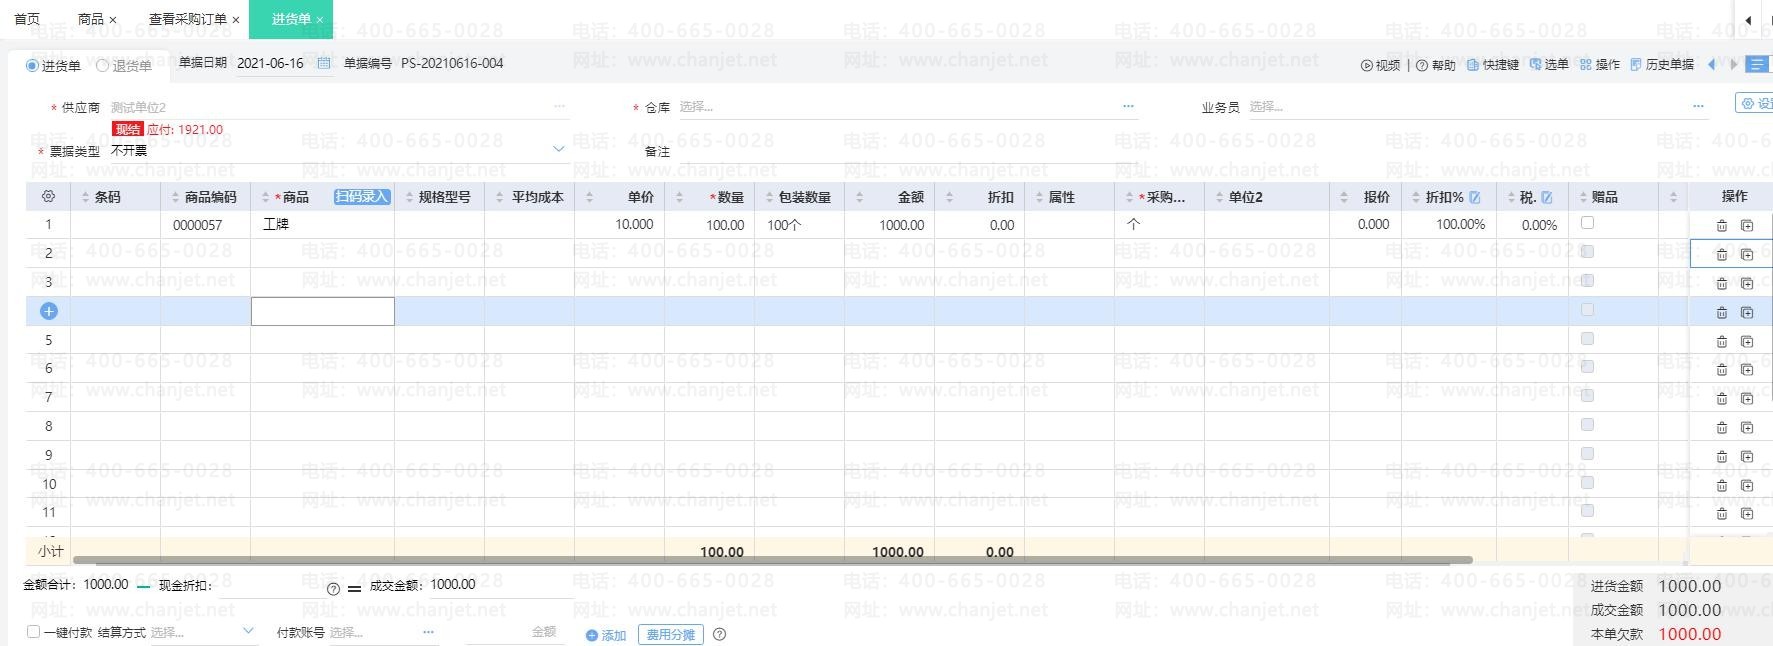Click the blue plus add-row icon

point(48,311)
